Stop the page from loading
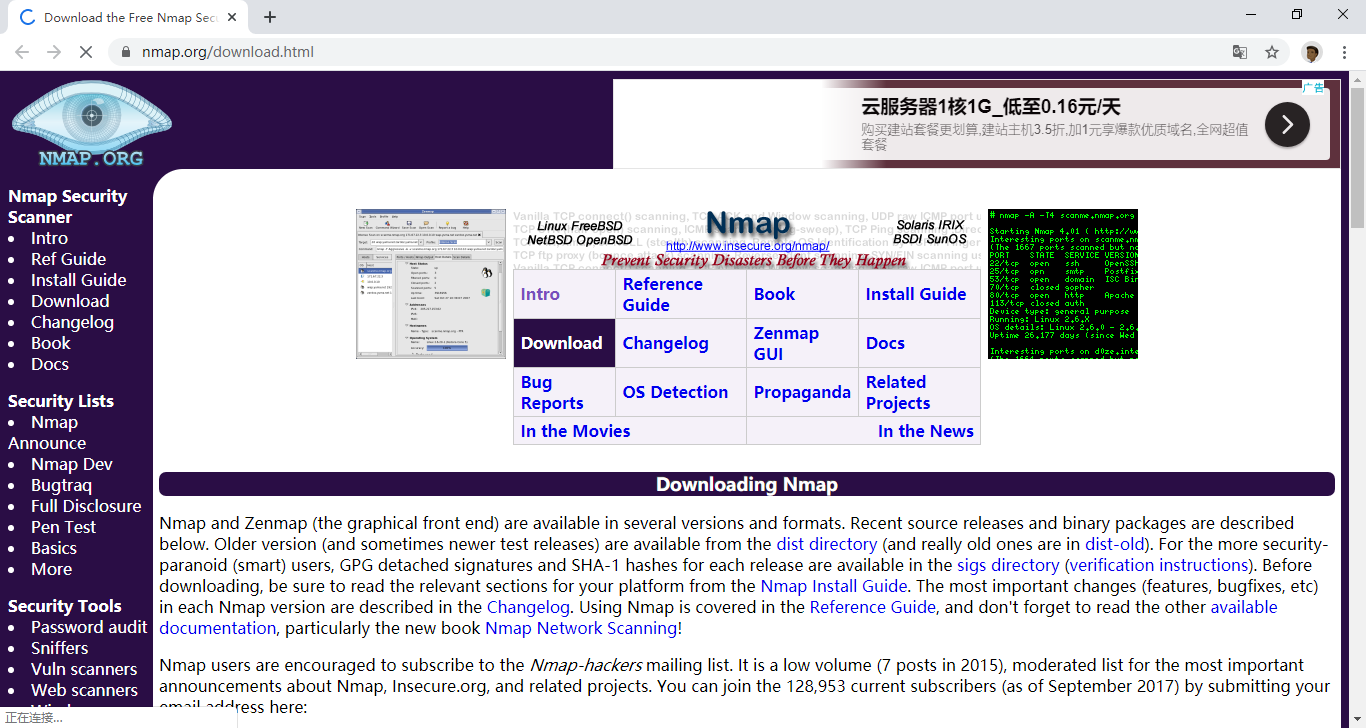The height and width of the screenshot is (728, 1366). [x=86, y=52]
